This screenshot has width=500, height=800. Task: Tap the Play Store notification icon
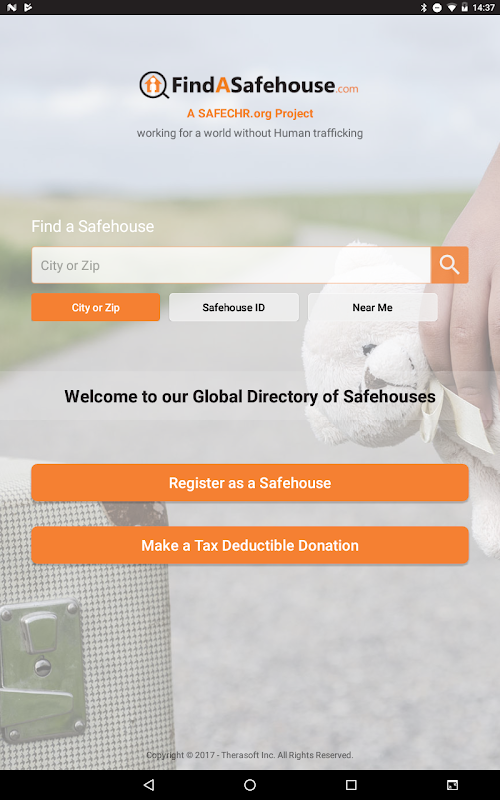click(x=28, y=7)
